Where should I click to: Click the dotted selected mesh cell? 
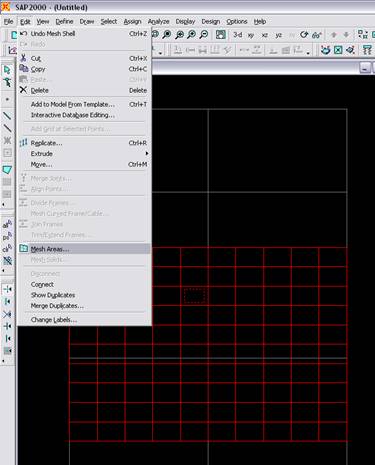pyautogui.click(x=194, y=296)
